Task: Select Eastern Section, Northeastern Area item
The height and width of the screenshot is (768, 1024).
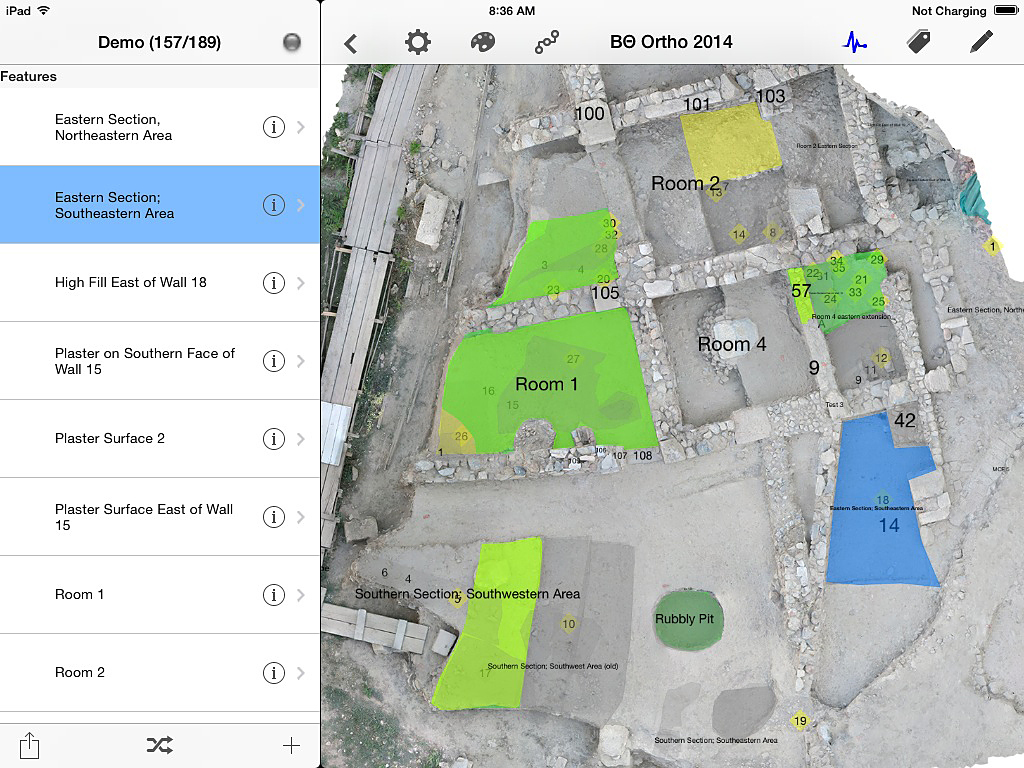Action: [x=140, y=127]
